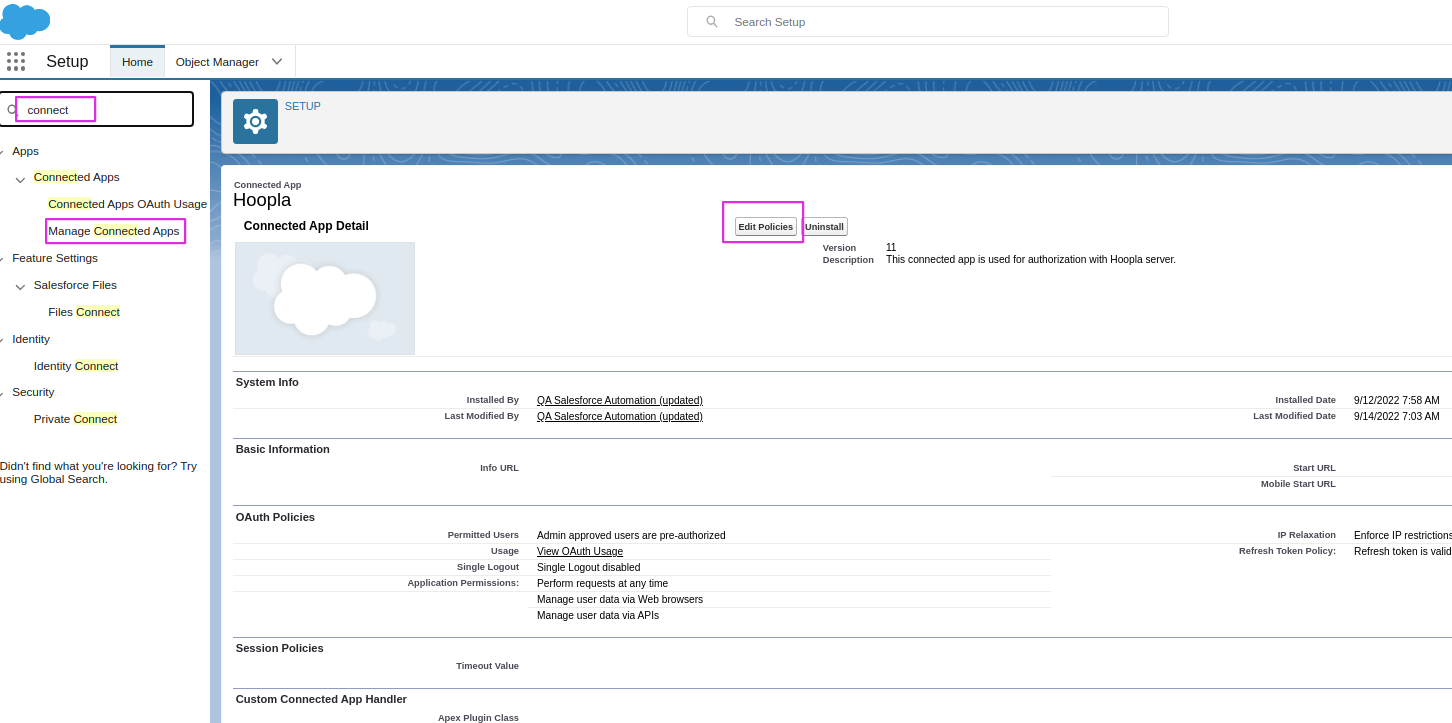This screenshot has height=723, width=1452.
Task: Click the Security sidebar section
Action: coord(33,392)
